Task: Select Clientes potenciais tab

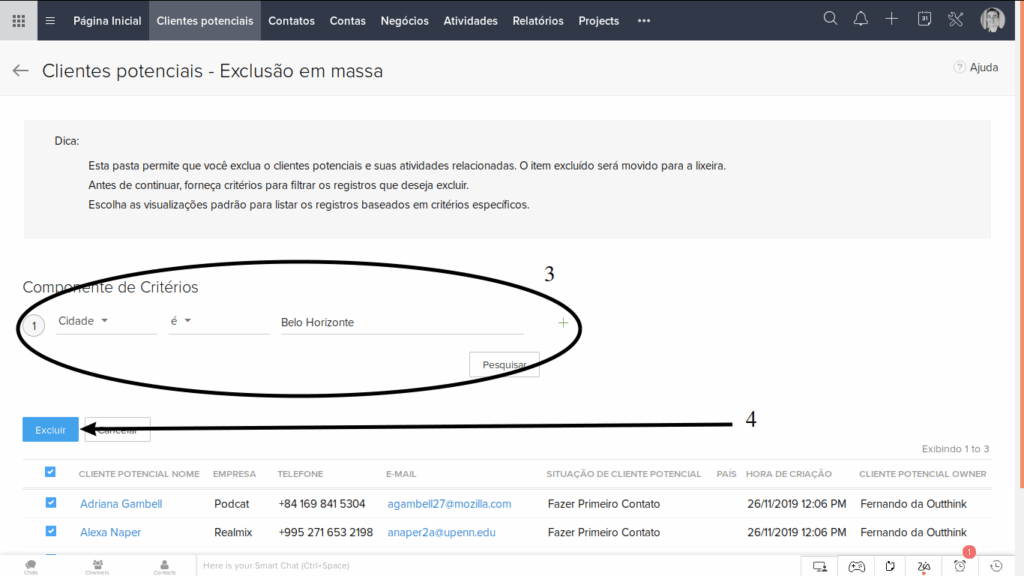Action: click(204, 21)
